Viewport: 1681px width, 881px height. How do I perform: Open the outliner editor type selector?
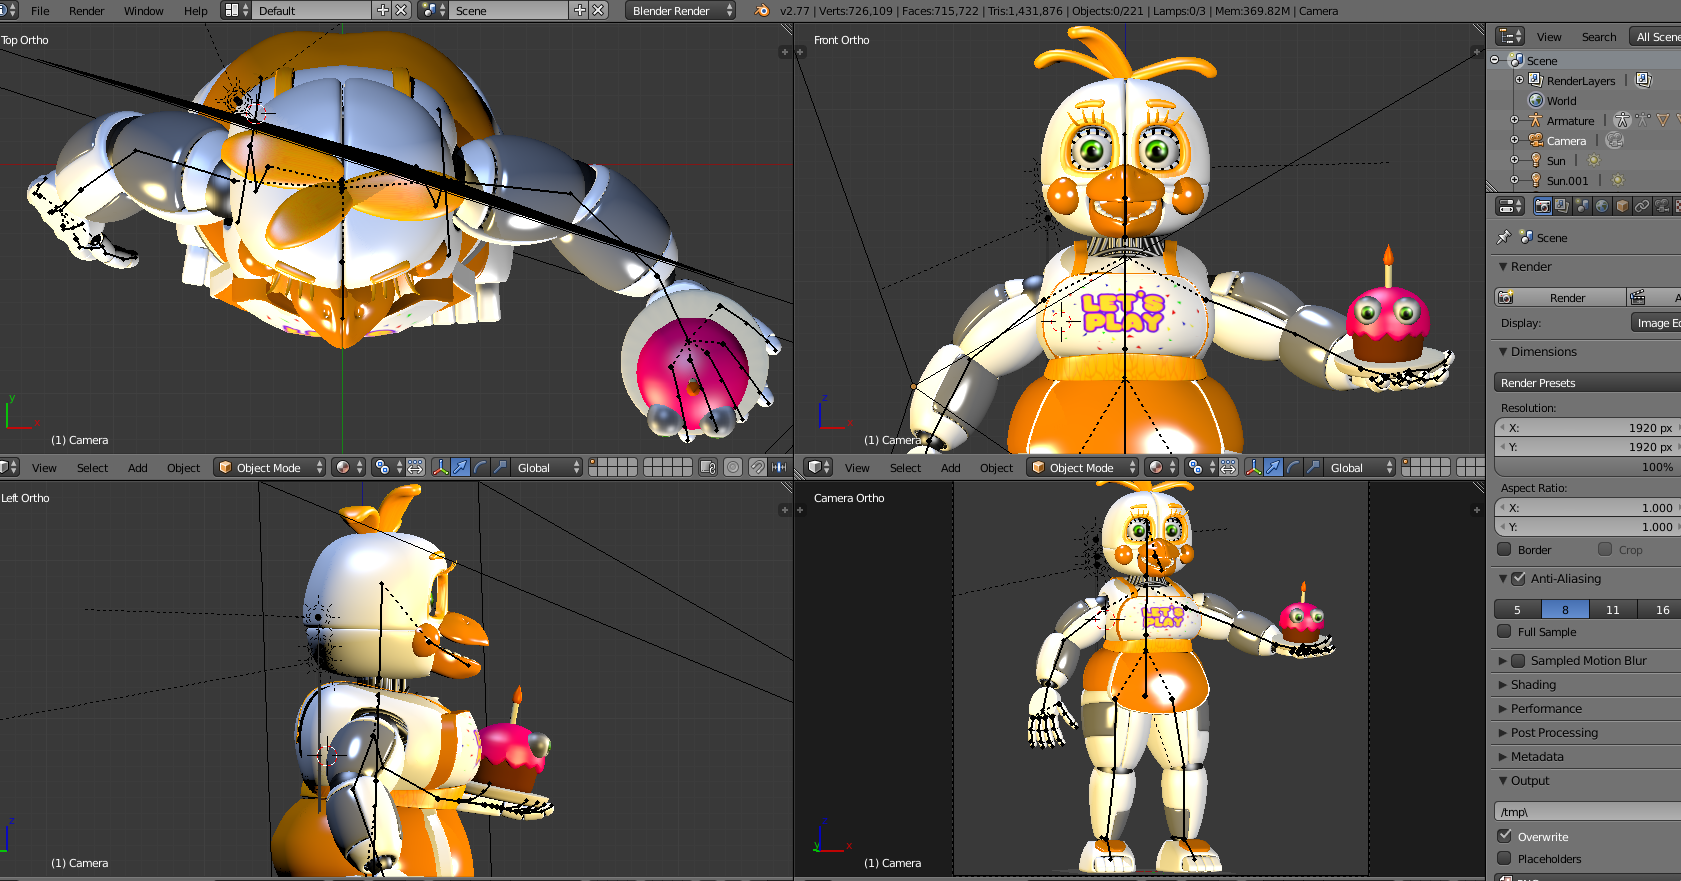pos(1509,37)
